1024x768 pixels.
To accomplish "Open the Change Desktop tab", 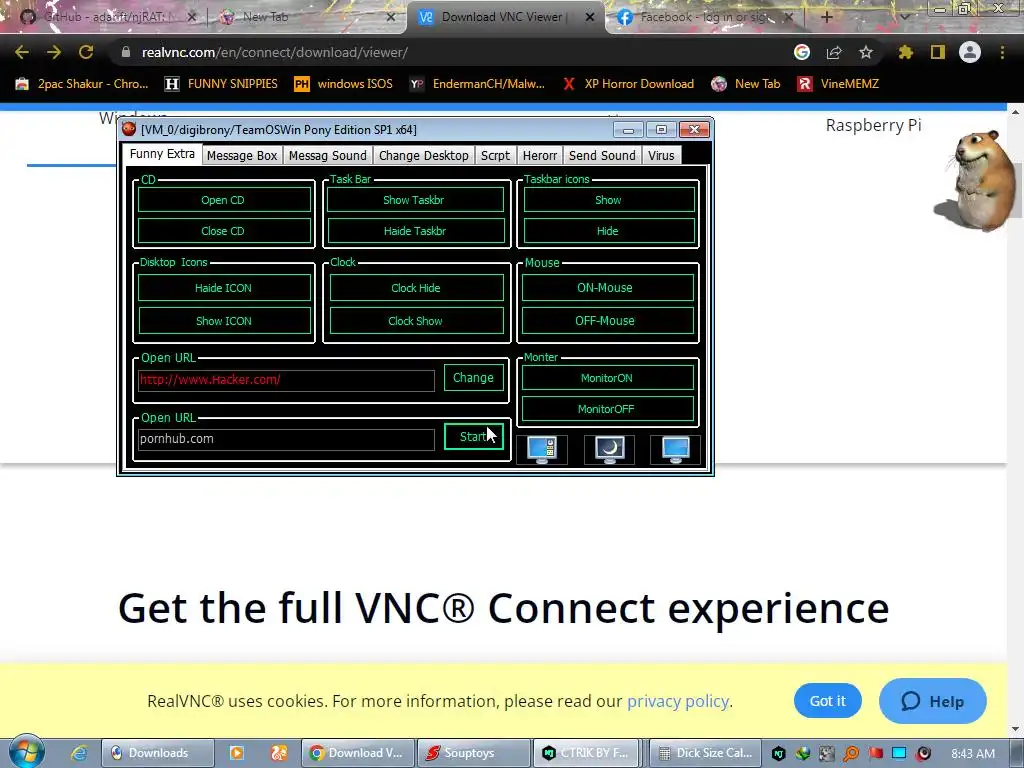I will (423, 155).
